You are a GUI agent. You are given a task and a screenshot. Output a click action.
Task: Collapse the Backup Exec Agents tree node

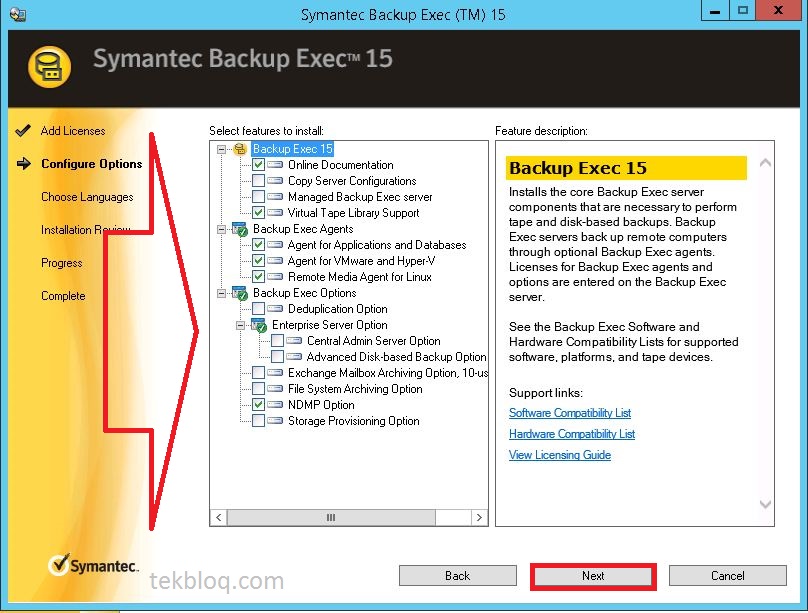pyautogui.click(x=222, y=229)
